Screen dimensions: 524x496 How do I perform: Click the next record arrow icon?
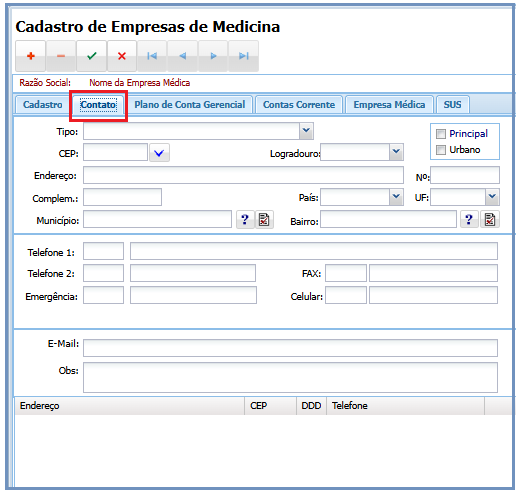[213, 56]
